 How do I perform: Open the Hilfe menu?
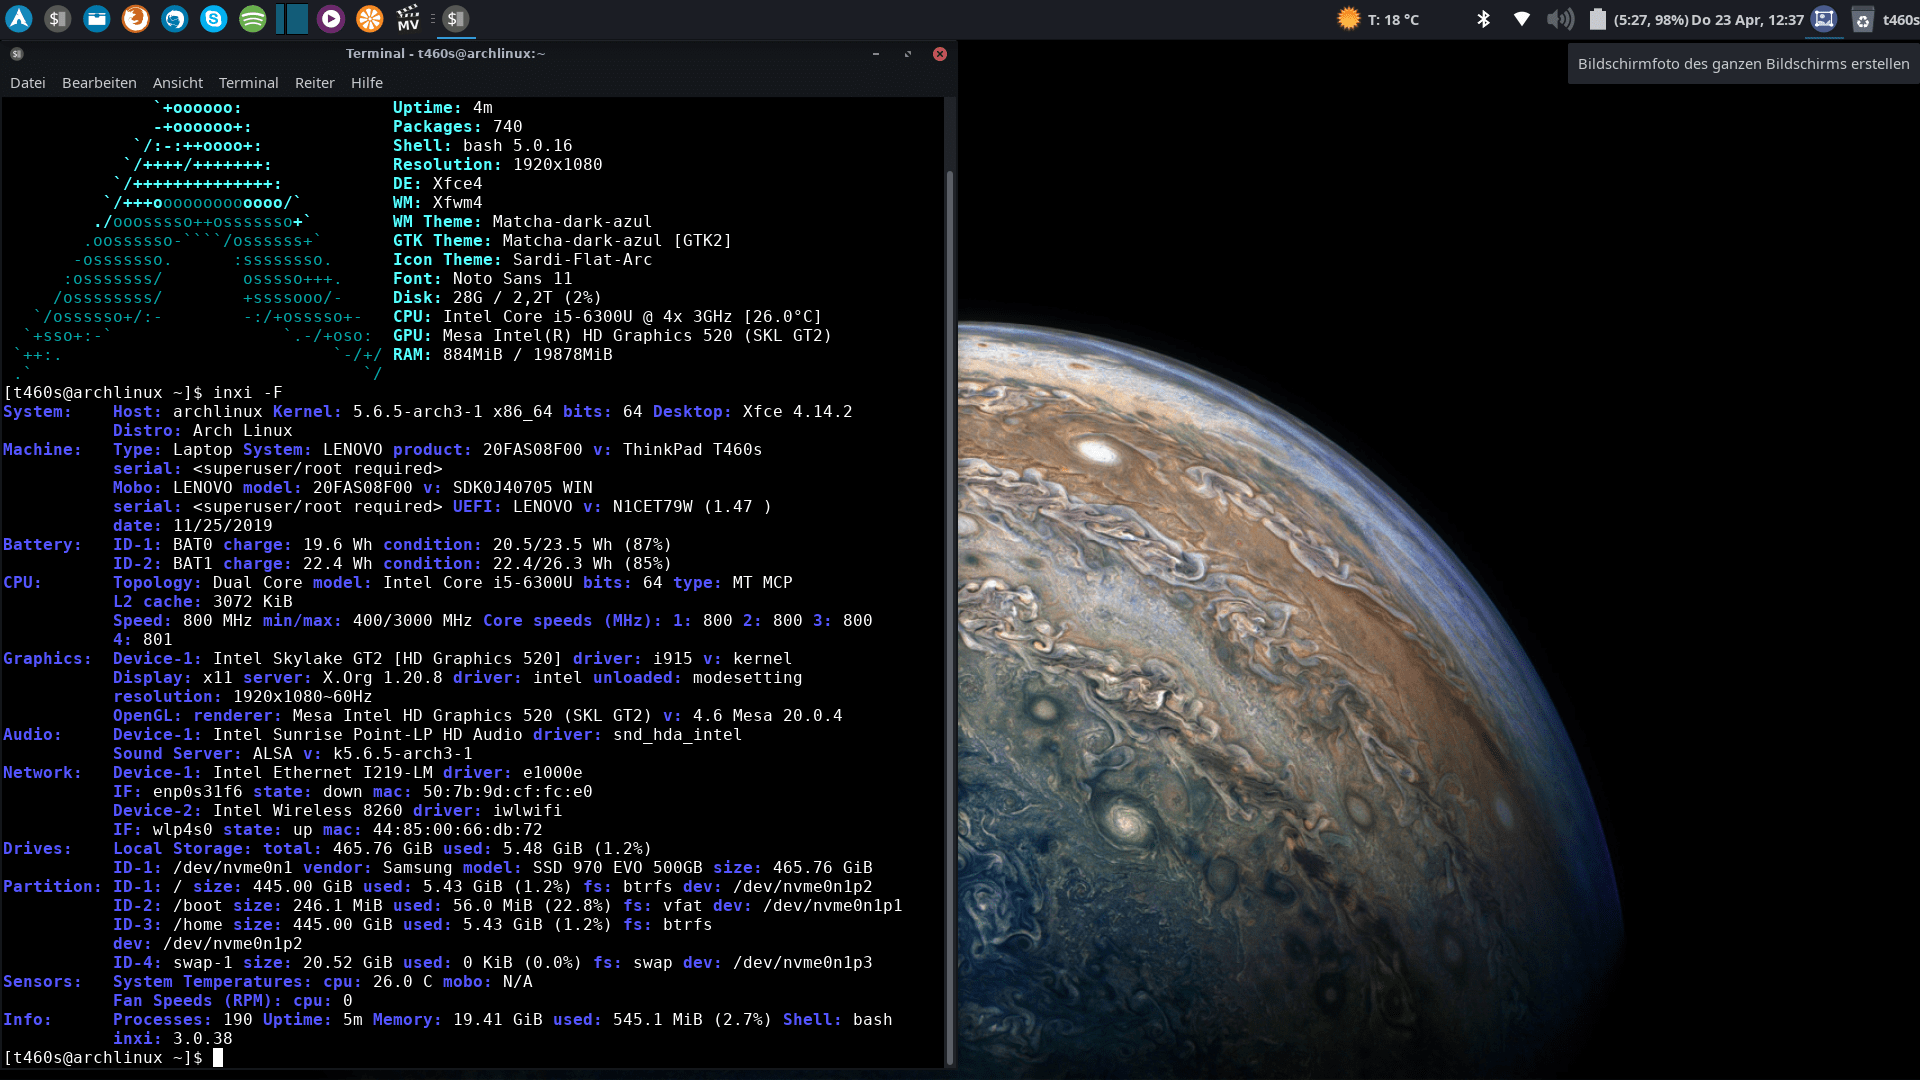367,83
